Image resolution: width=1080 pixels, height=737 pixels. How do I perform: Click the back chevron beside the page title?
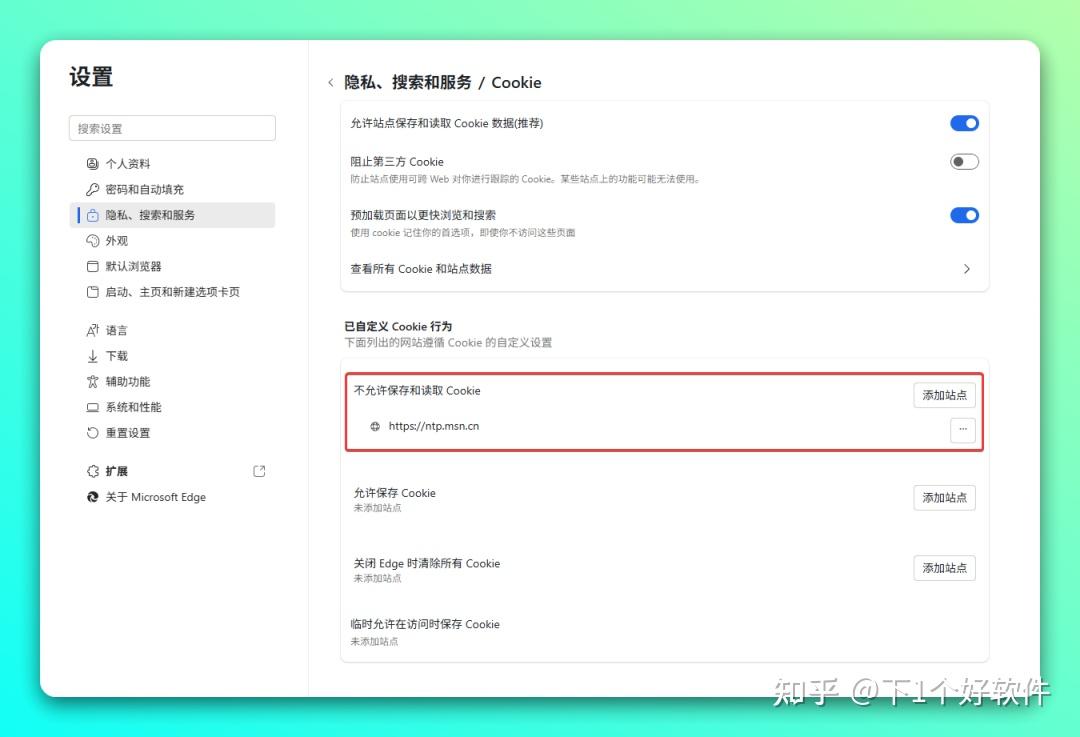click(x=331, y=83)
